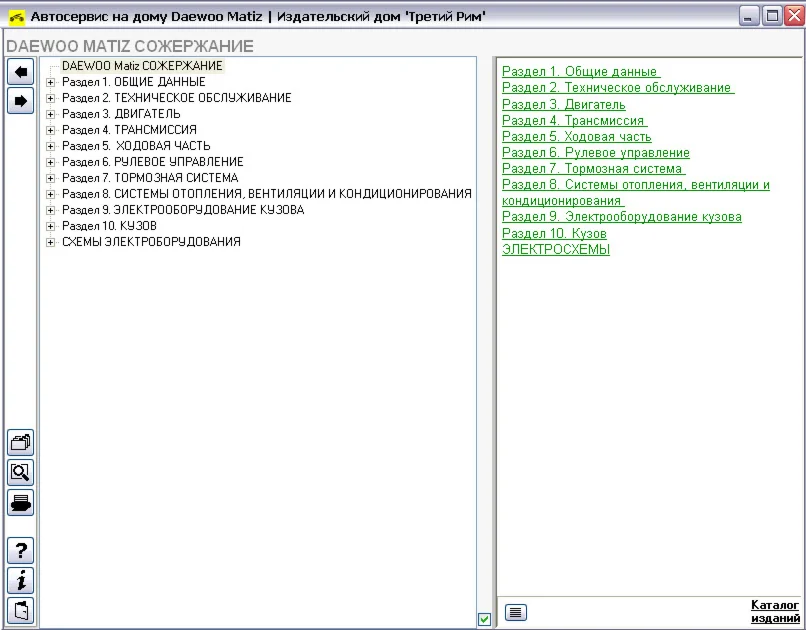Open search with the magnifier icon

21,472
